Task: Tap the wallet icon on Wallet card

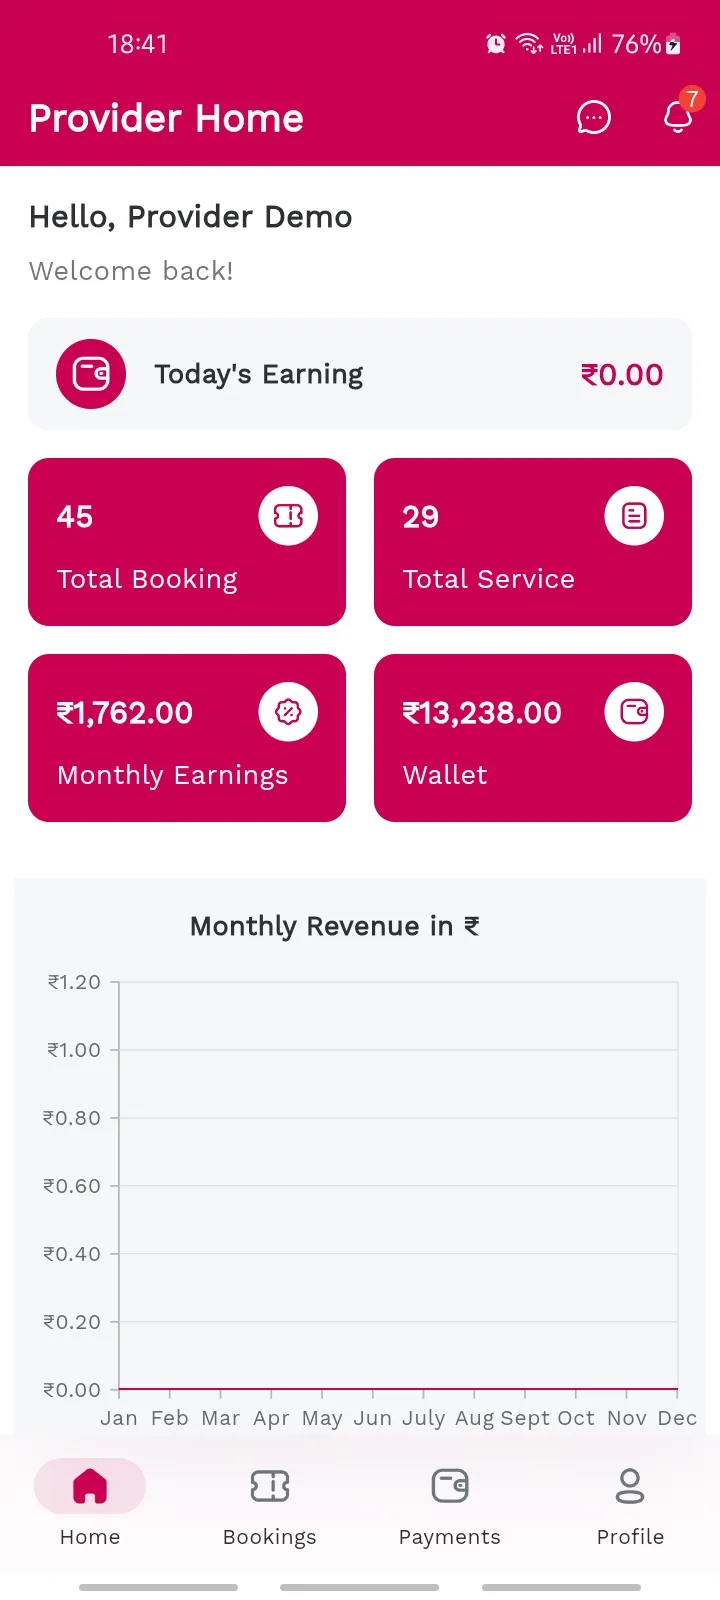Action: pos(634,712)
